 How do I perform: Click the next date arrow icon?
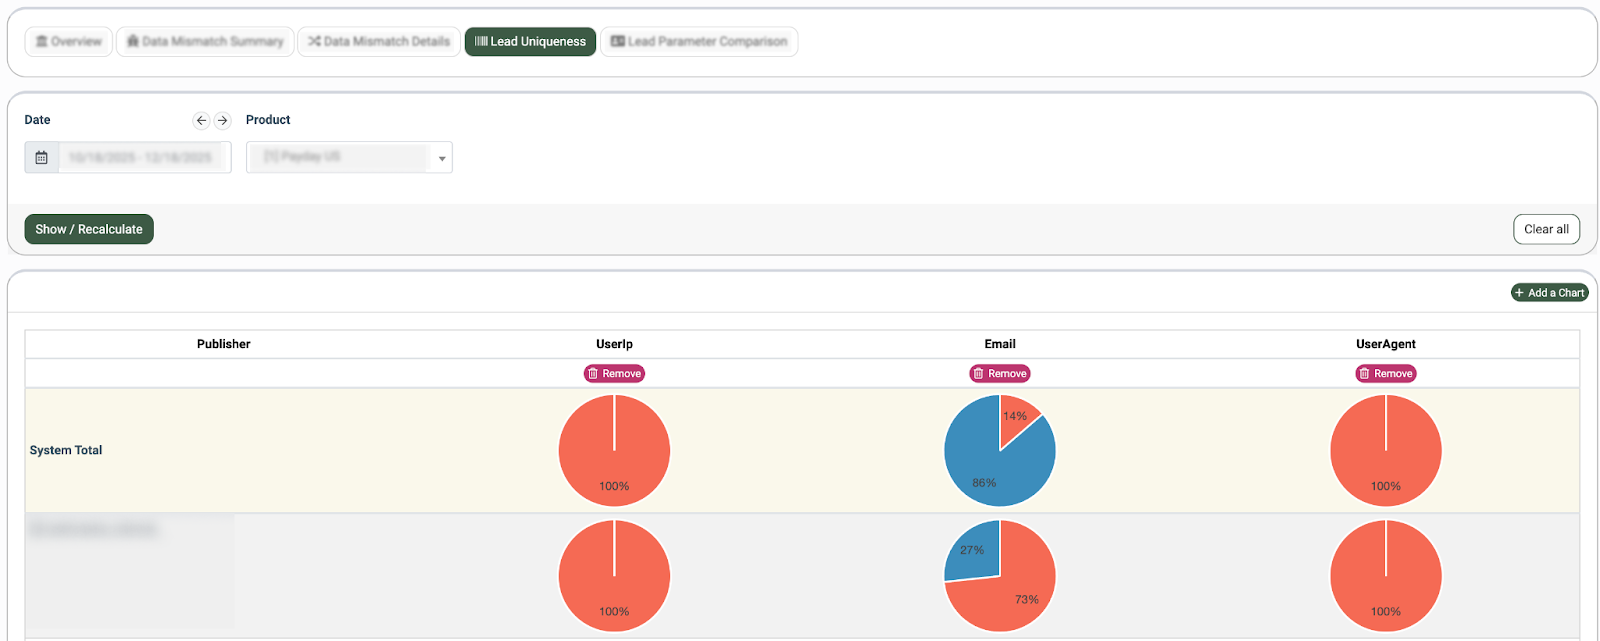(x=223, y=120)
